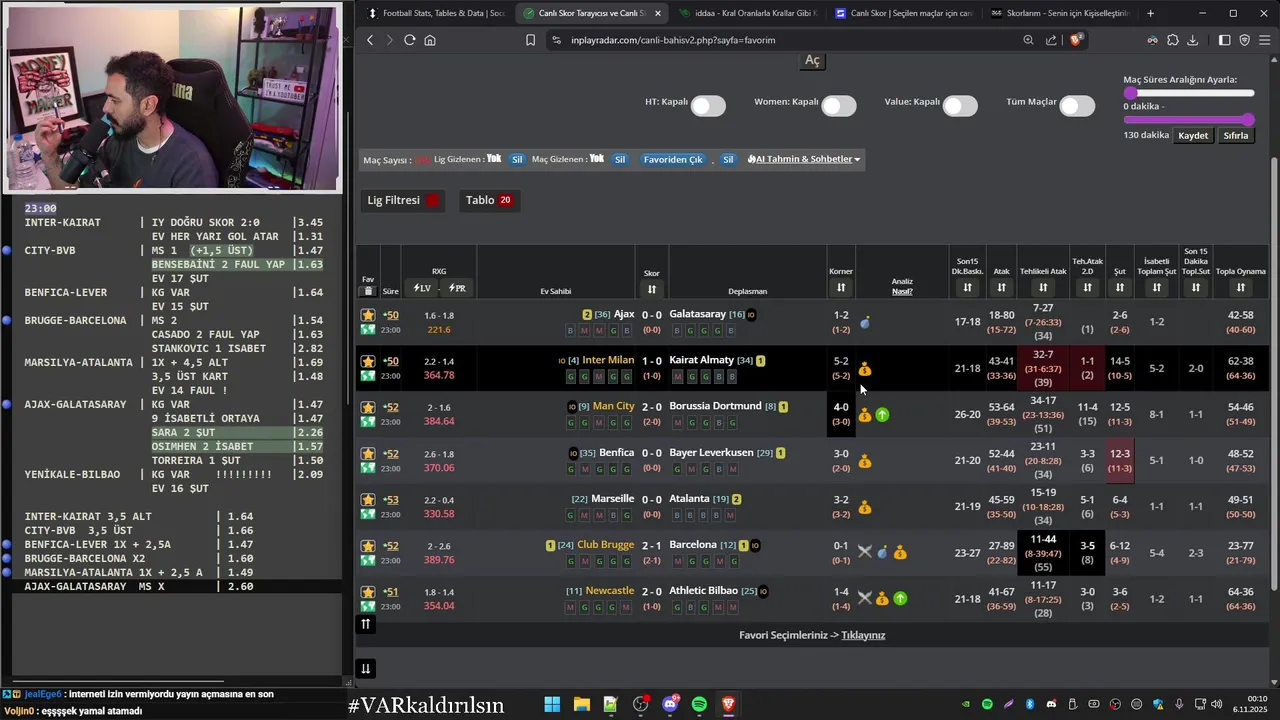Switch to Skorlarım browser tab
Viewport: 1280px width, 720px height.
tap(1058, 13)
